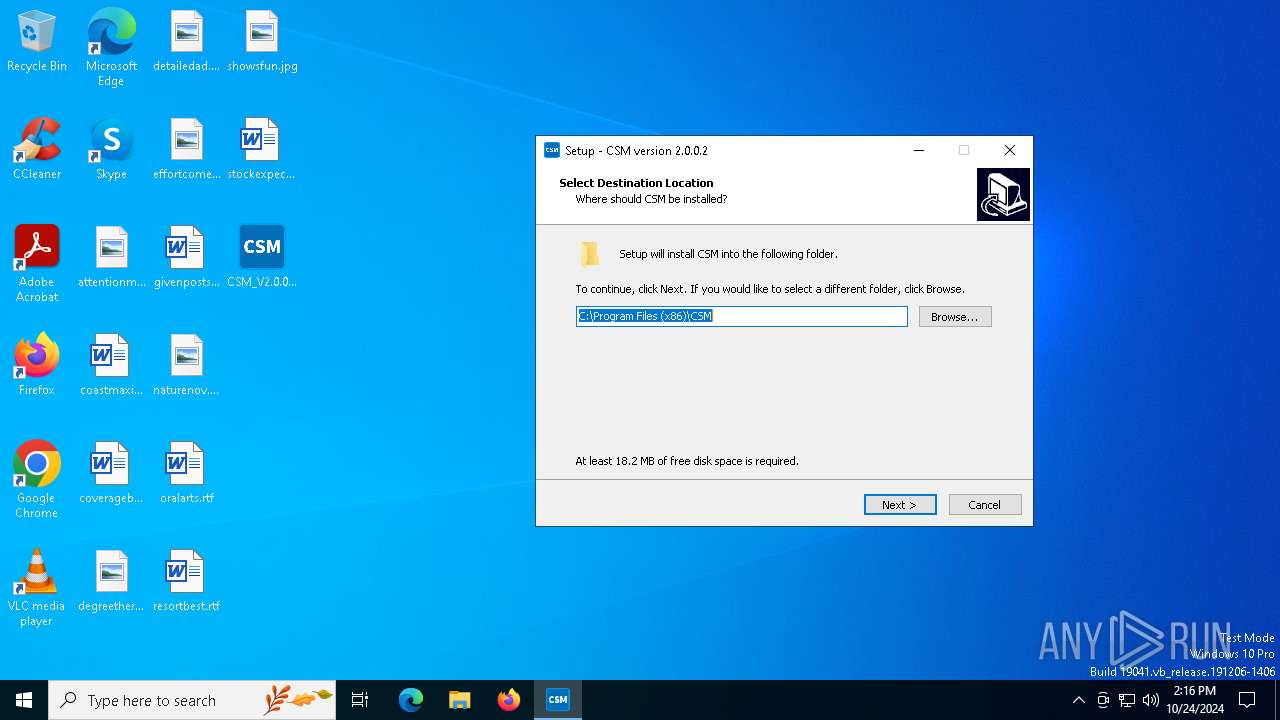1280x720 pixels.
Task: Open the Recycle Bin desktop icon
Action: [37, 42]
